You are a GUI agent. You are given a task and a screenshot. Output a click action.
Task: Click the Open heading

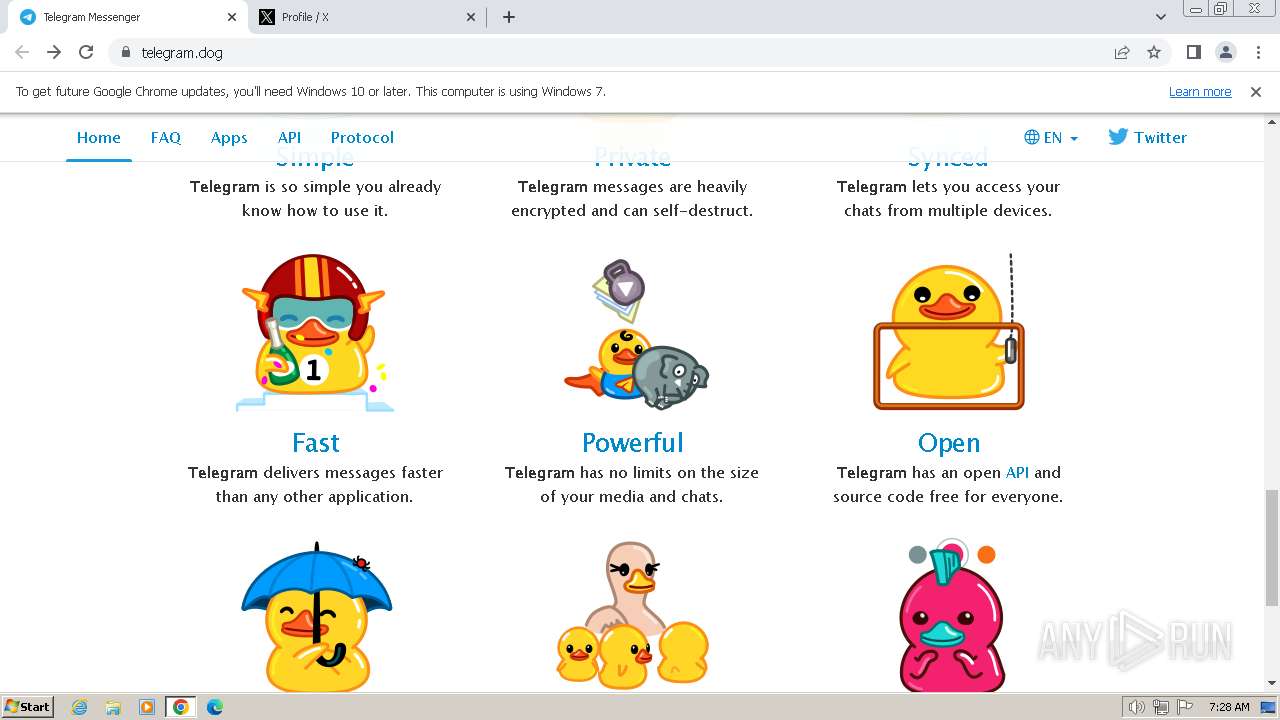pos(948,442)
